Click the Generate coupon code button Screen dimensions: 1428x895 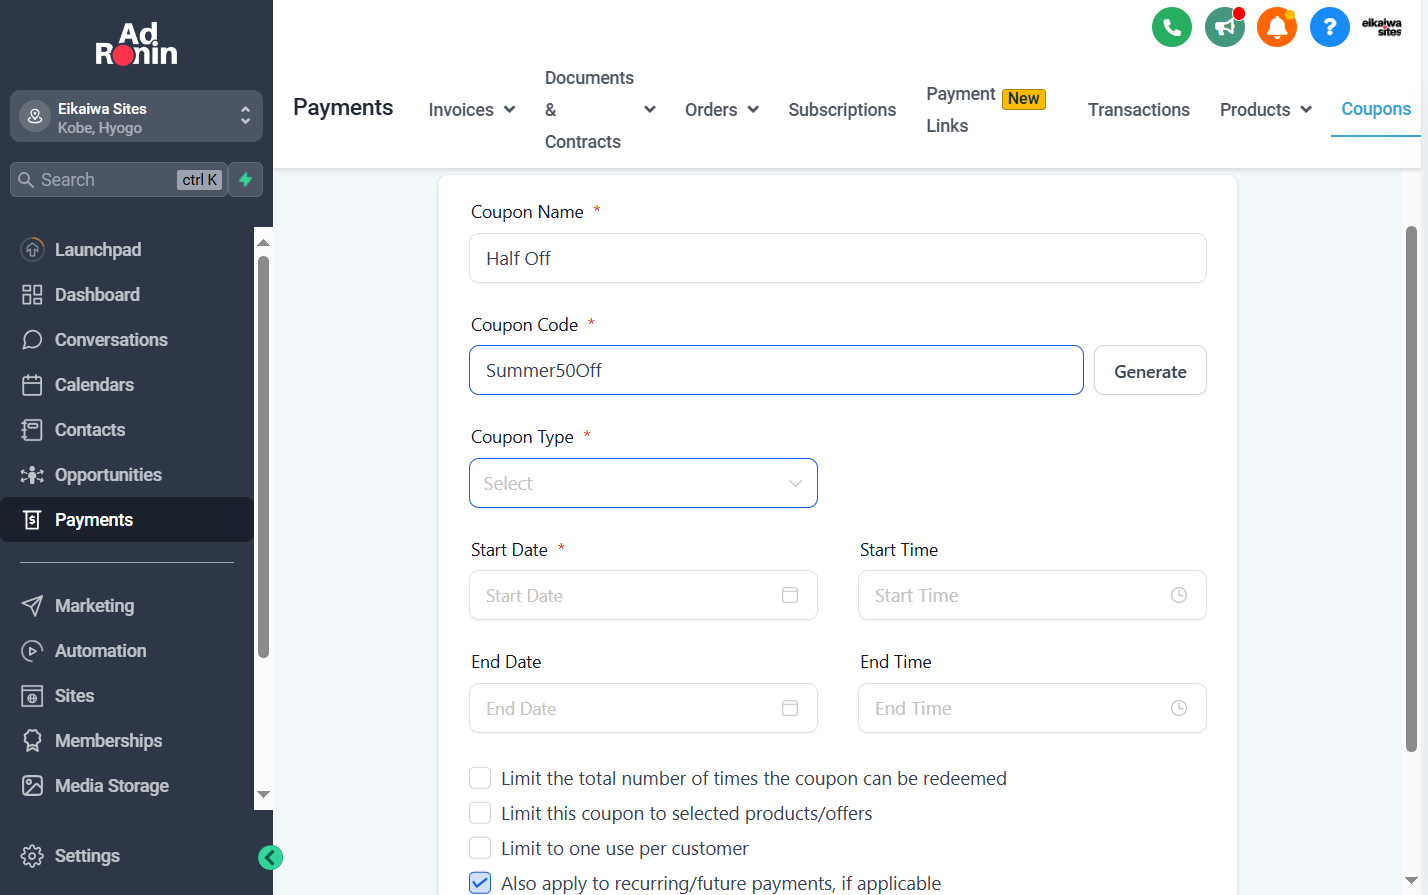(1150, 371)
